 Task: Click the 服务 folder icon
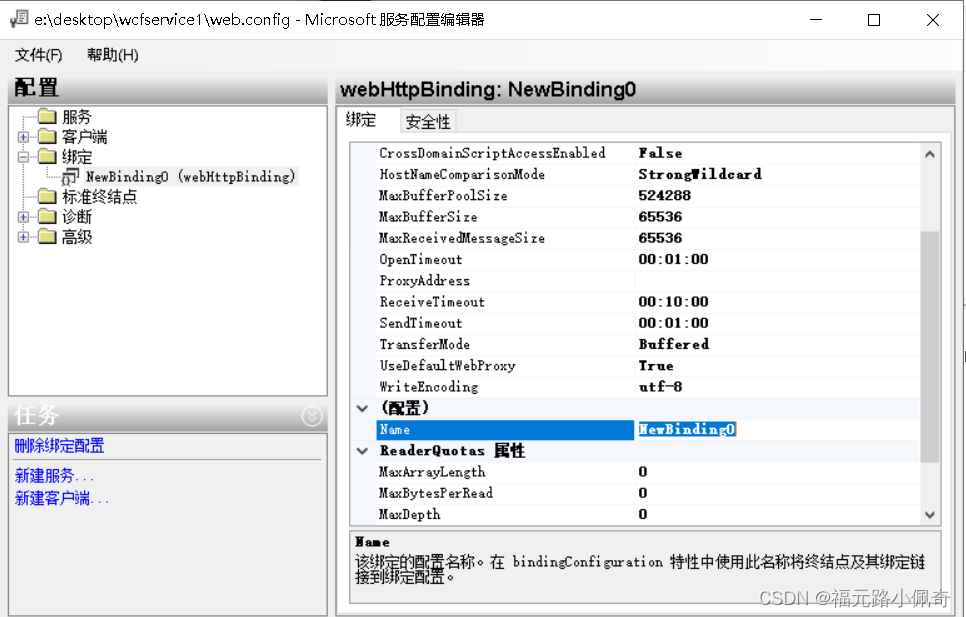coord(47,116)
